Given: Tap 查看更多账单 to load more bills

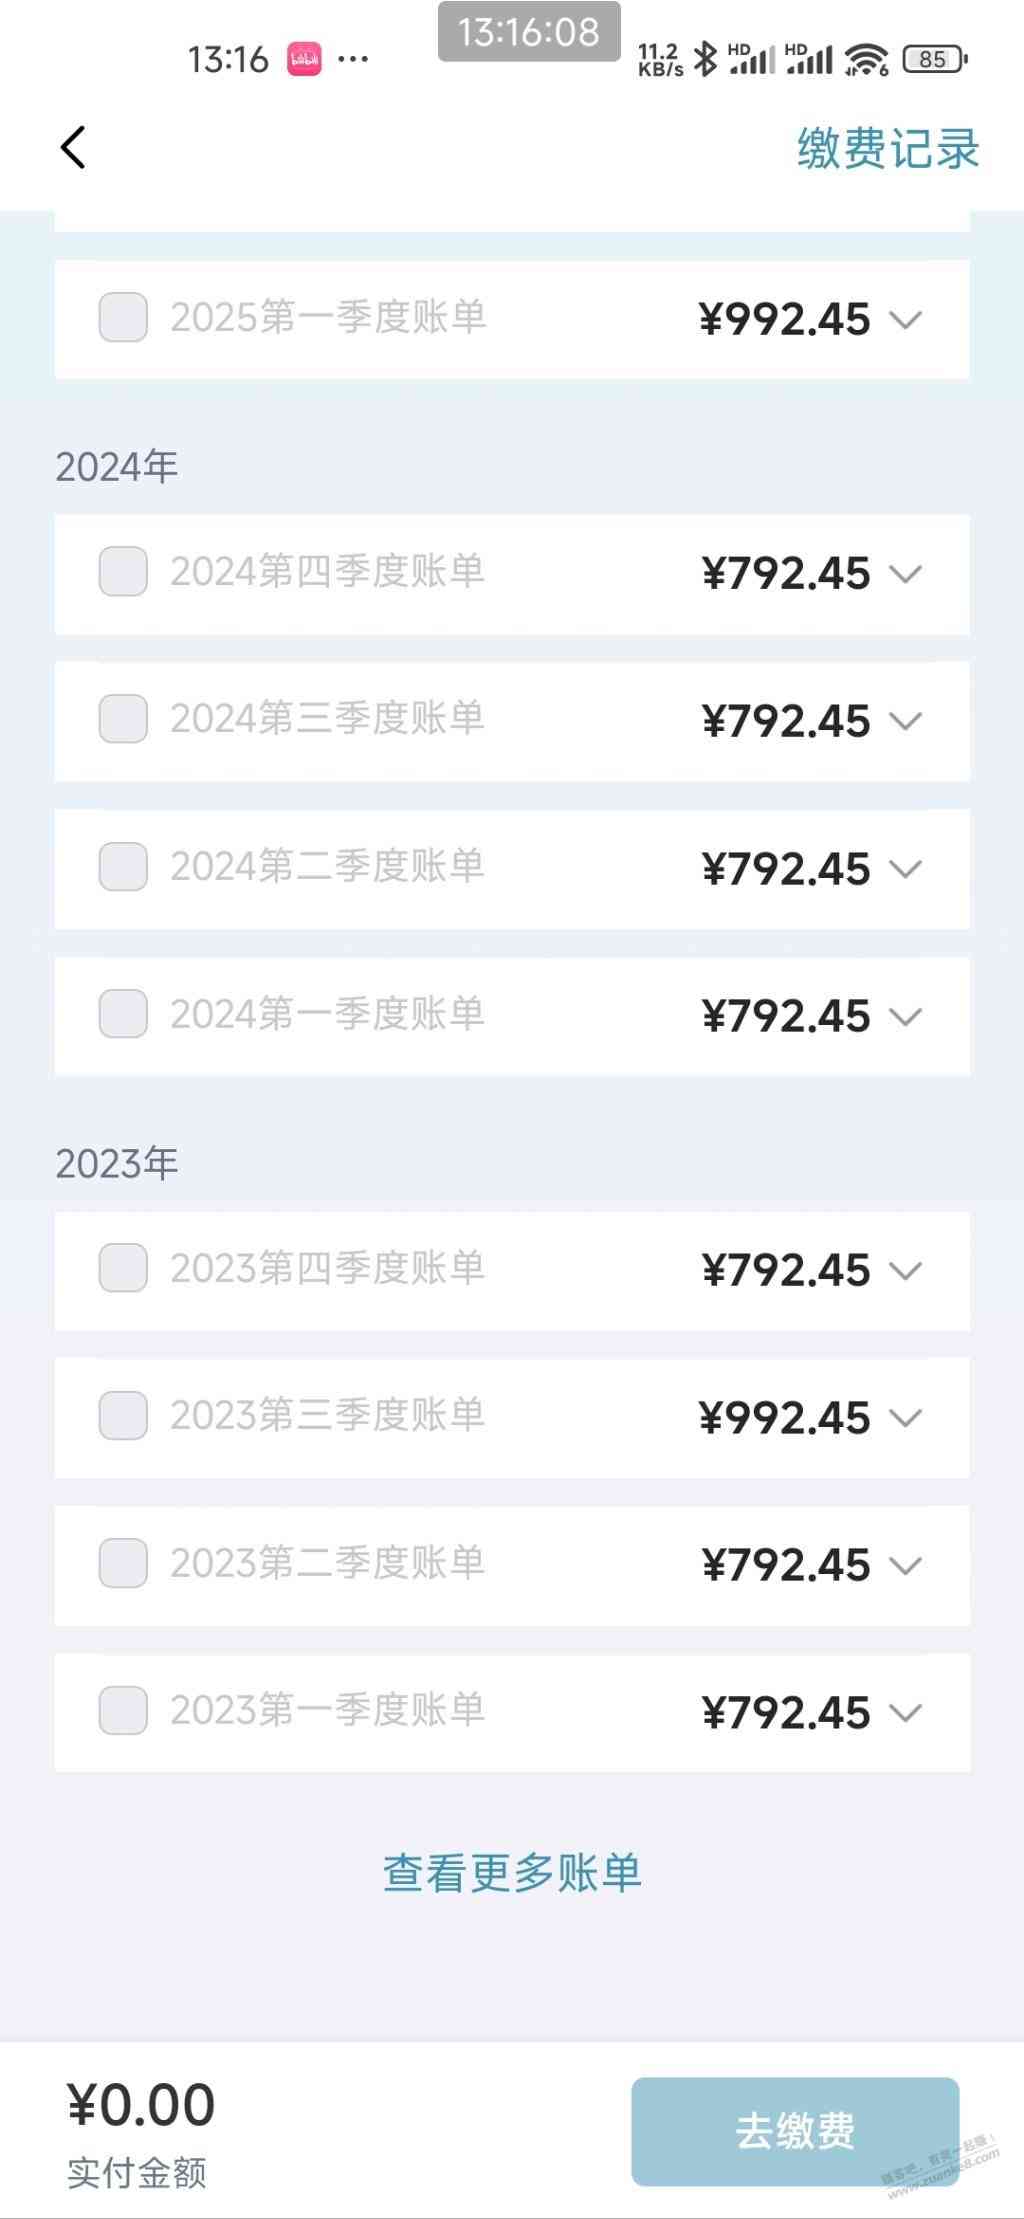Looking at the screenshot, I should (x=512, y=1872).
